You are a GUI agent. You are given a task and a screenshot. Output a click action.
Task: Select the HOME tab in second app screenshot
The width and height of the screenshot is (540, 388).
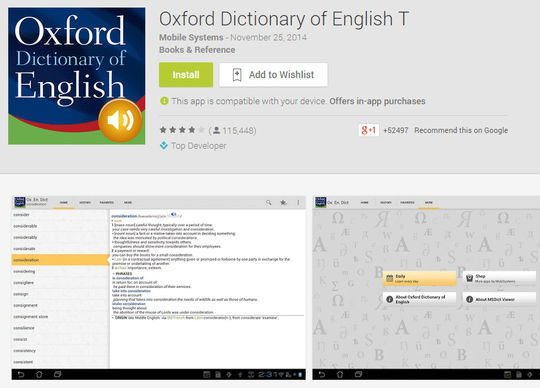coord(364,203)
